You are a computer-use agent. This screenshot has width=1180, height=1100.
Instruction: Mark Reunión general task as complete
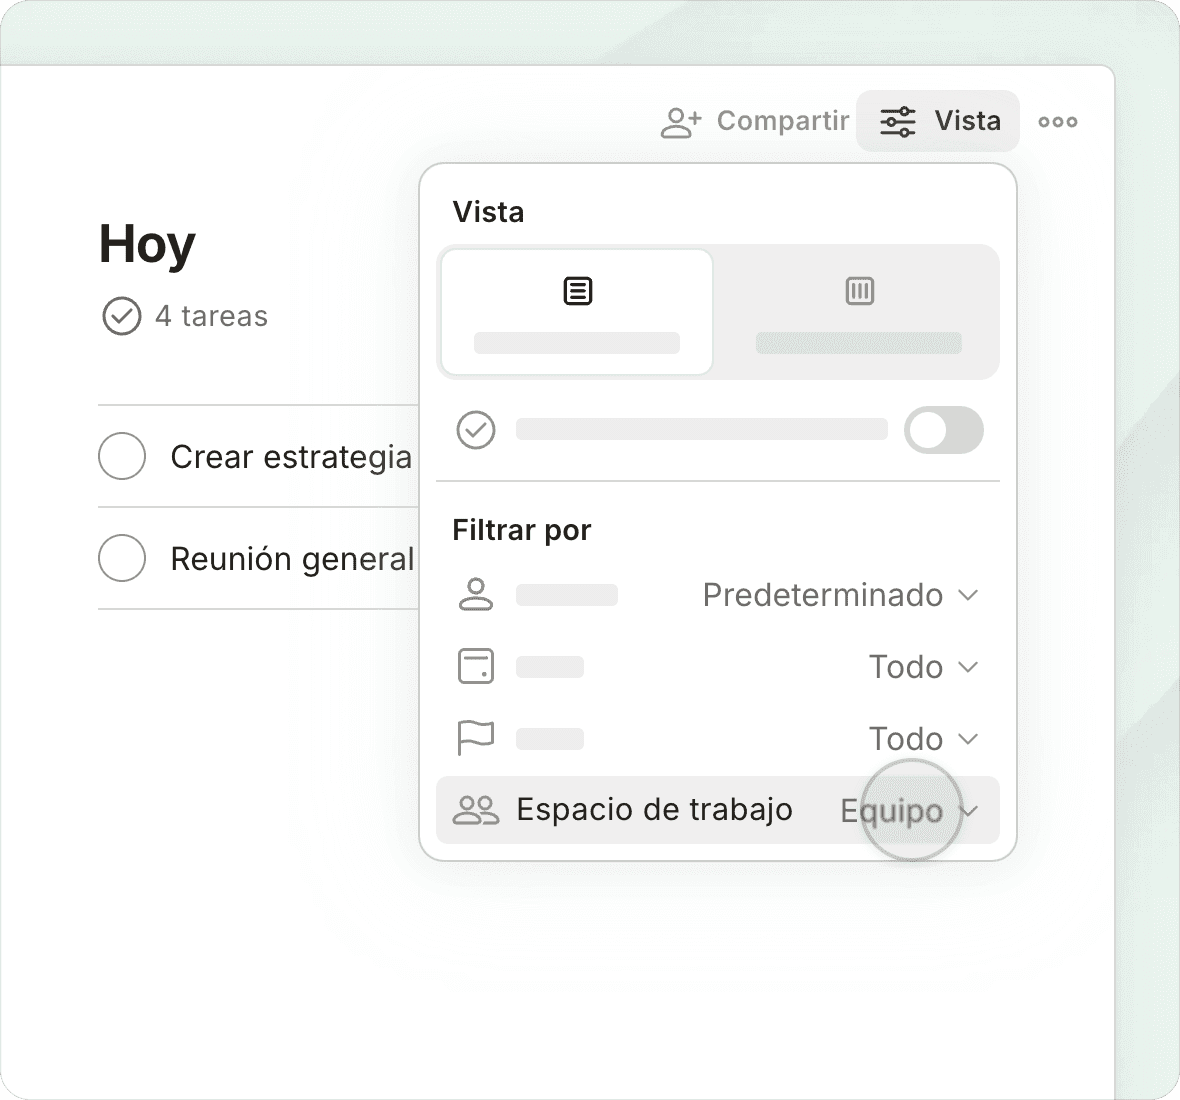[122, 558]
